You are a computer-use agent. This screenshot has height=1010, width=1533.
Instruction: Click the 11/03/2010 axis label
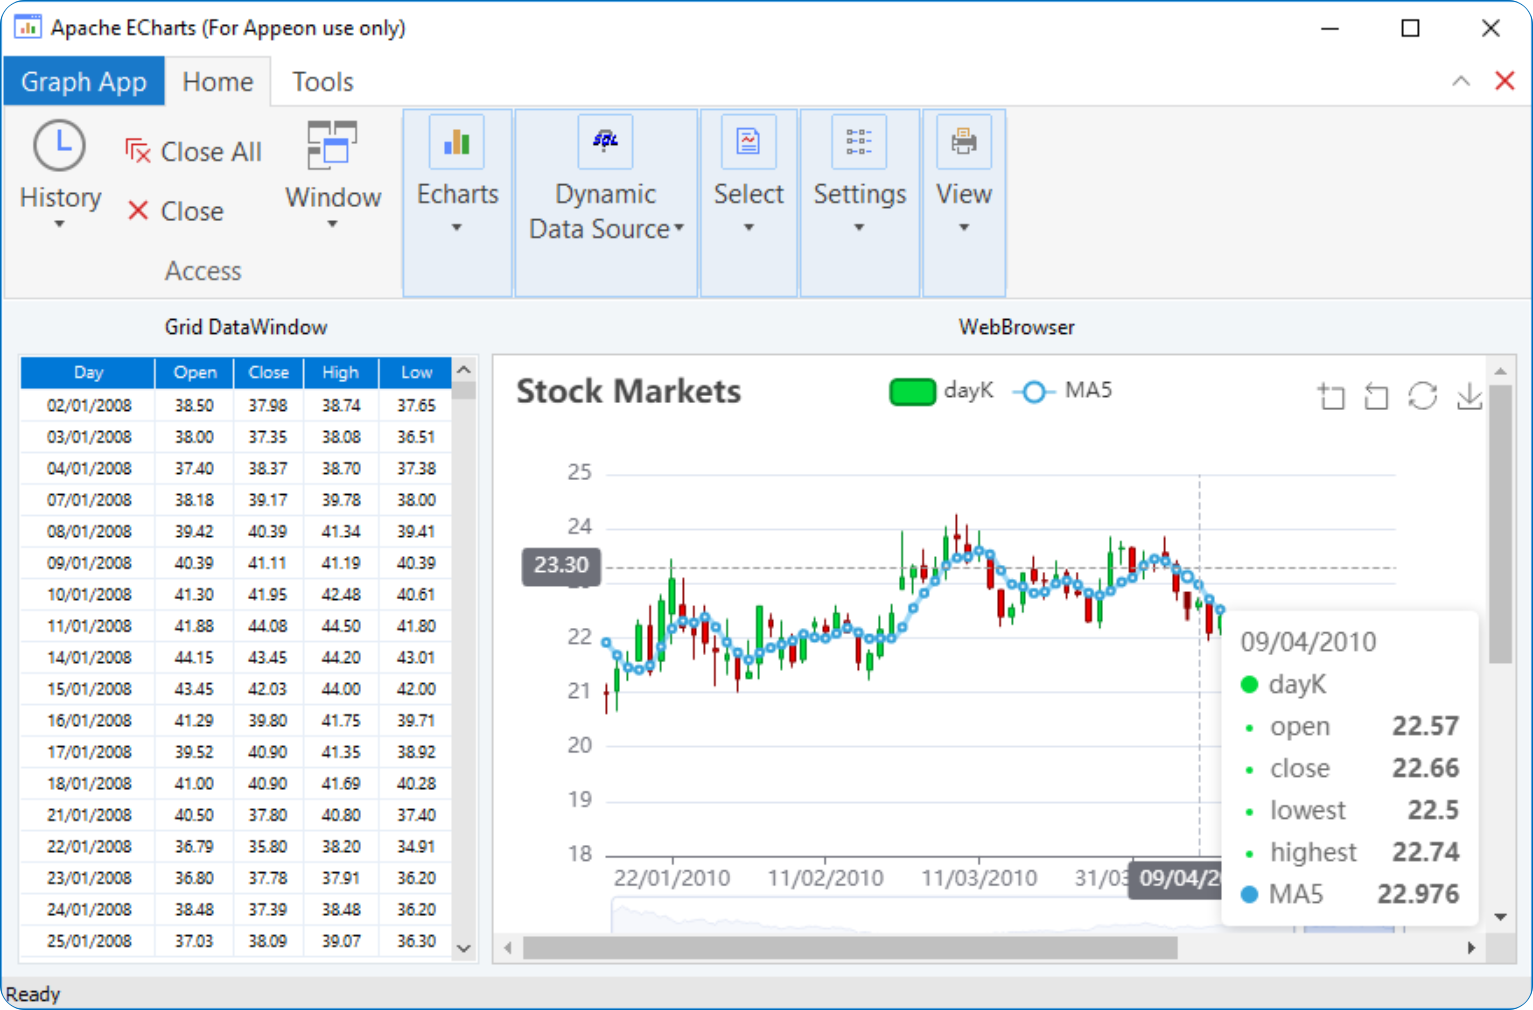pyautogui.click(x=979, y=878)
